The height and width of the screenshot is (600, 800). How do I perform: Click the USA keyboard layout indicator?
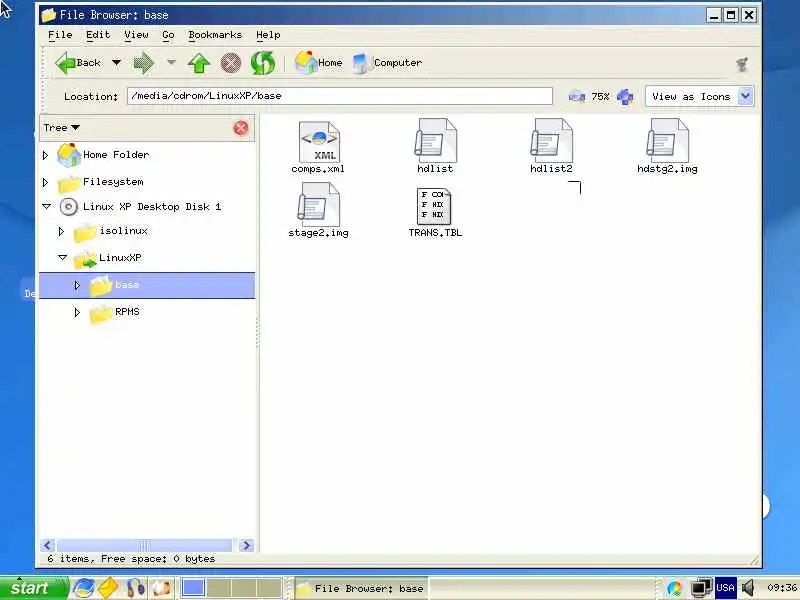click(725, 588)
